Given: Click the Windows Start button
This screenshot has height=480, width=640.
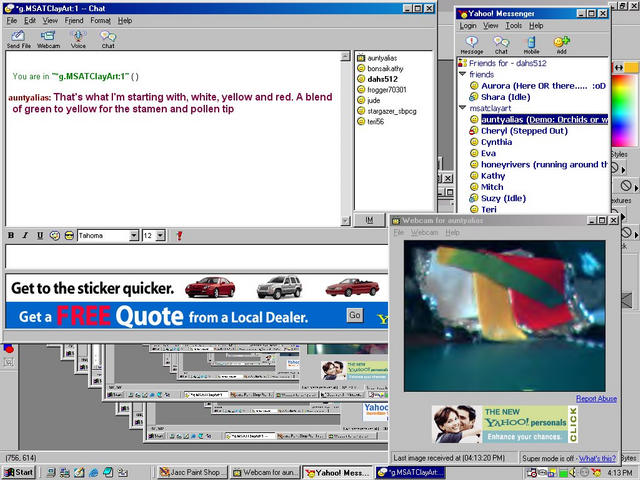Looking at the screenshot, I should pos(19,472).
